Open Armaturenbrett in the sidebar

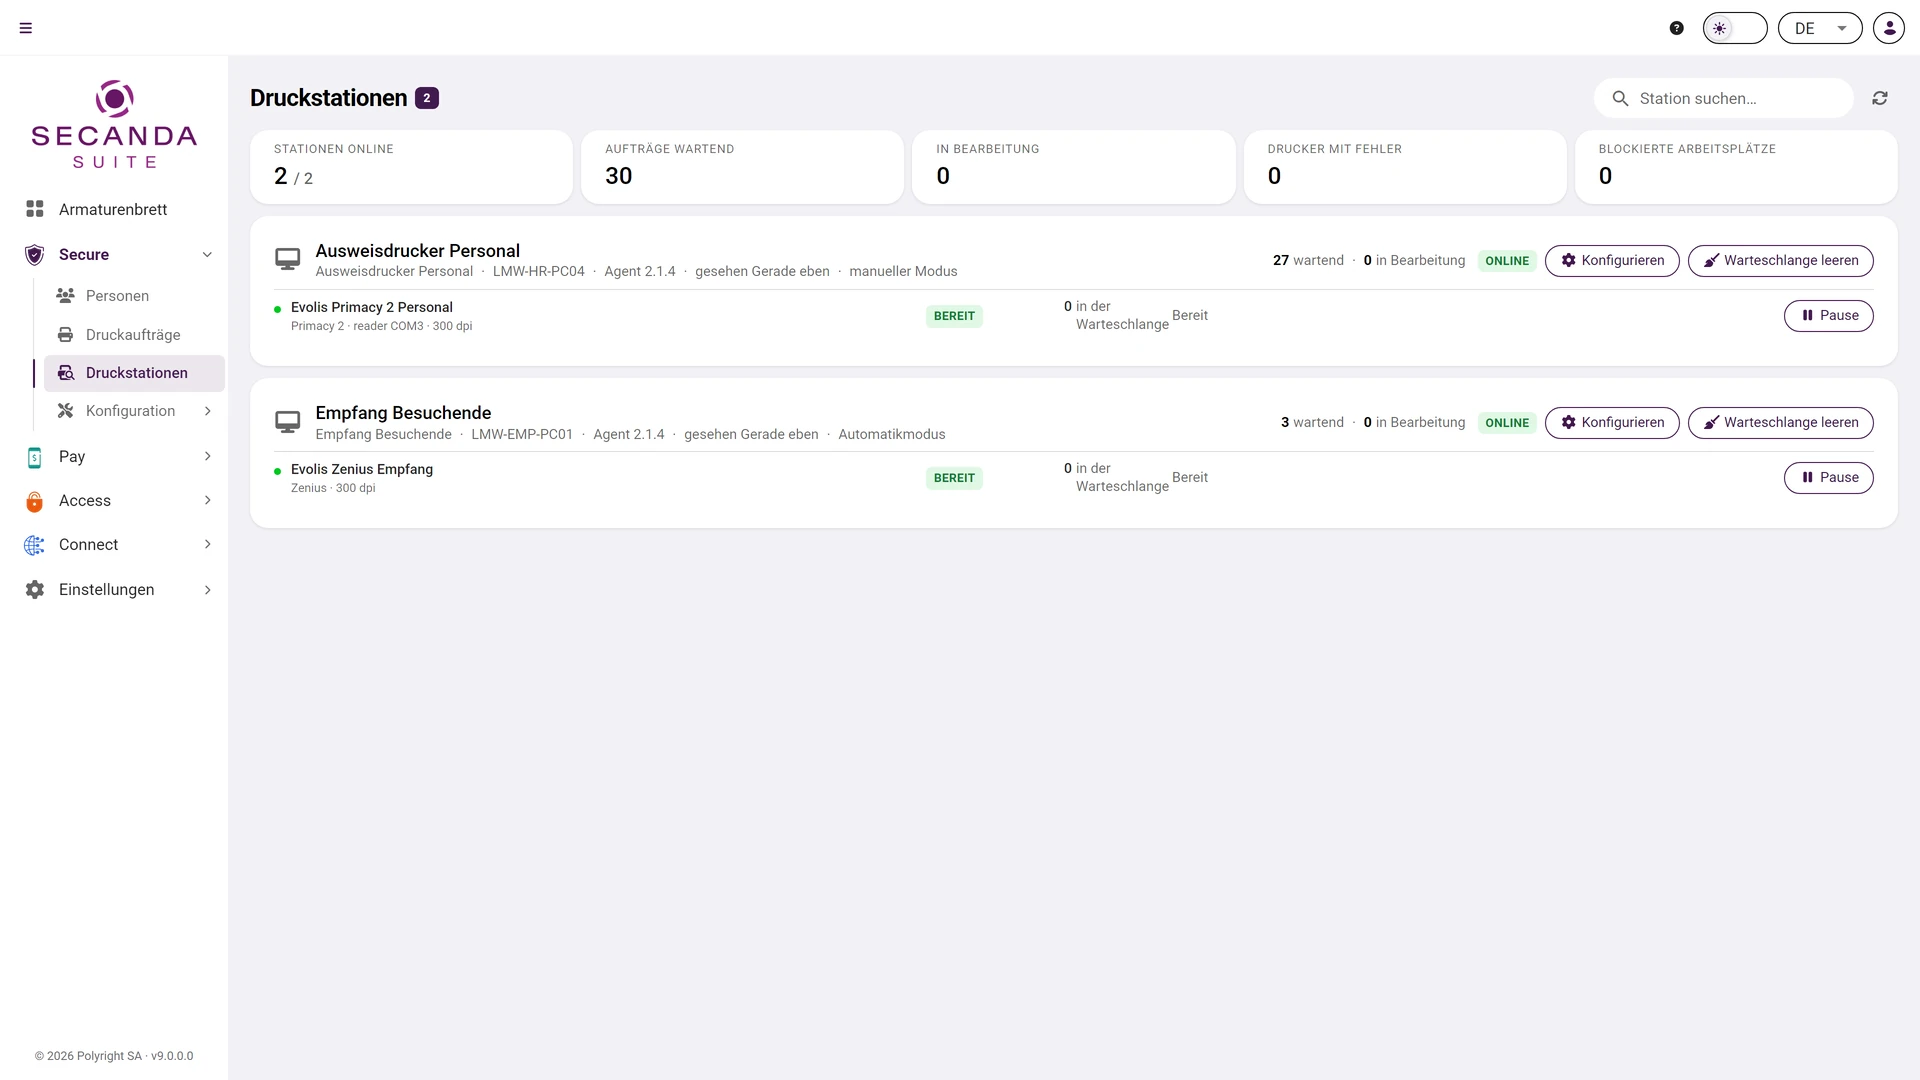coord(114,209)
